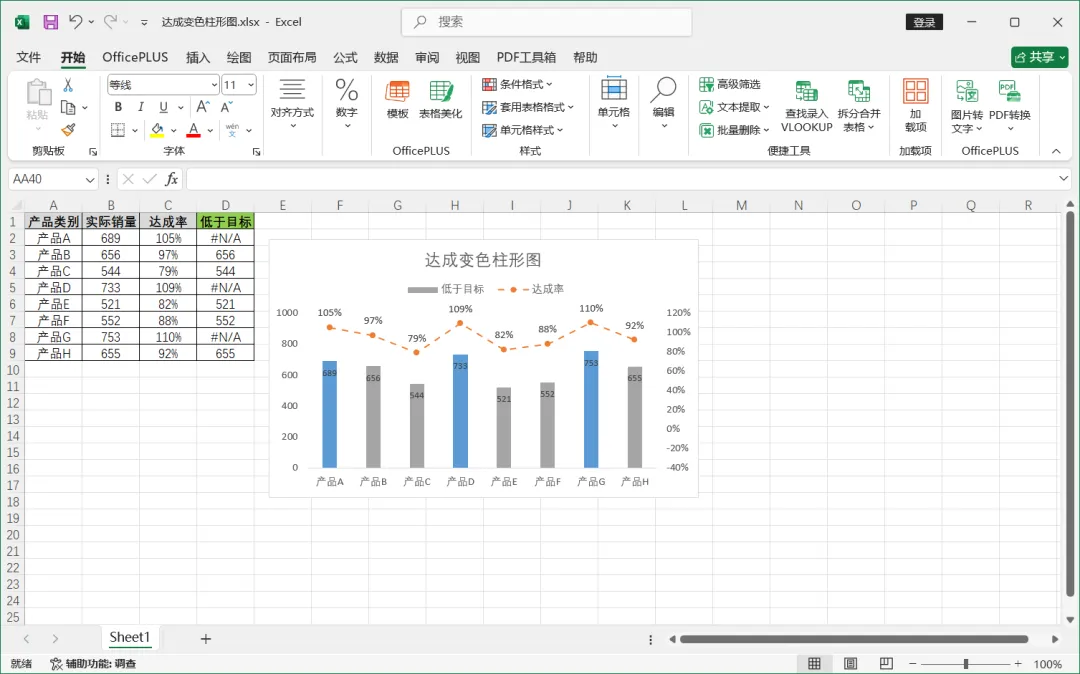Toggle Italic formatting
The height and width of the screenshot is (674, 1080).
(141, 107)
